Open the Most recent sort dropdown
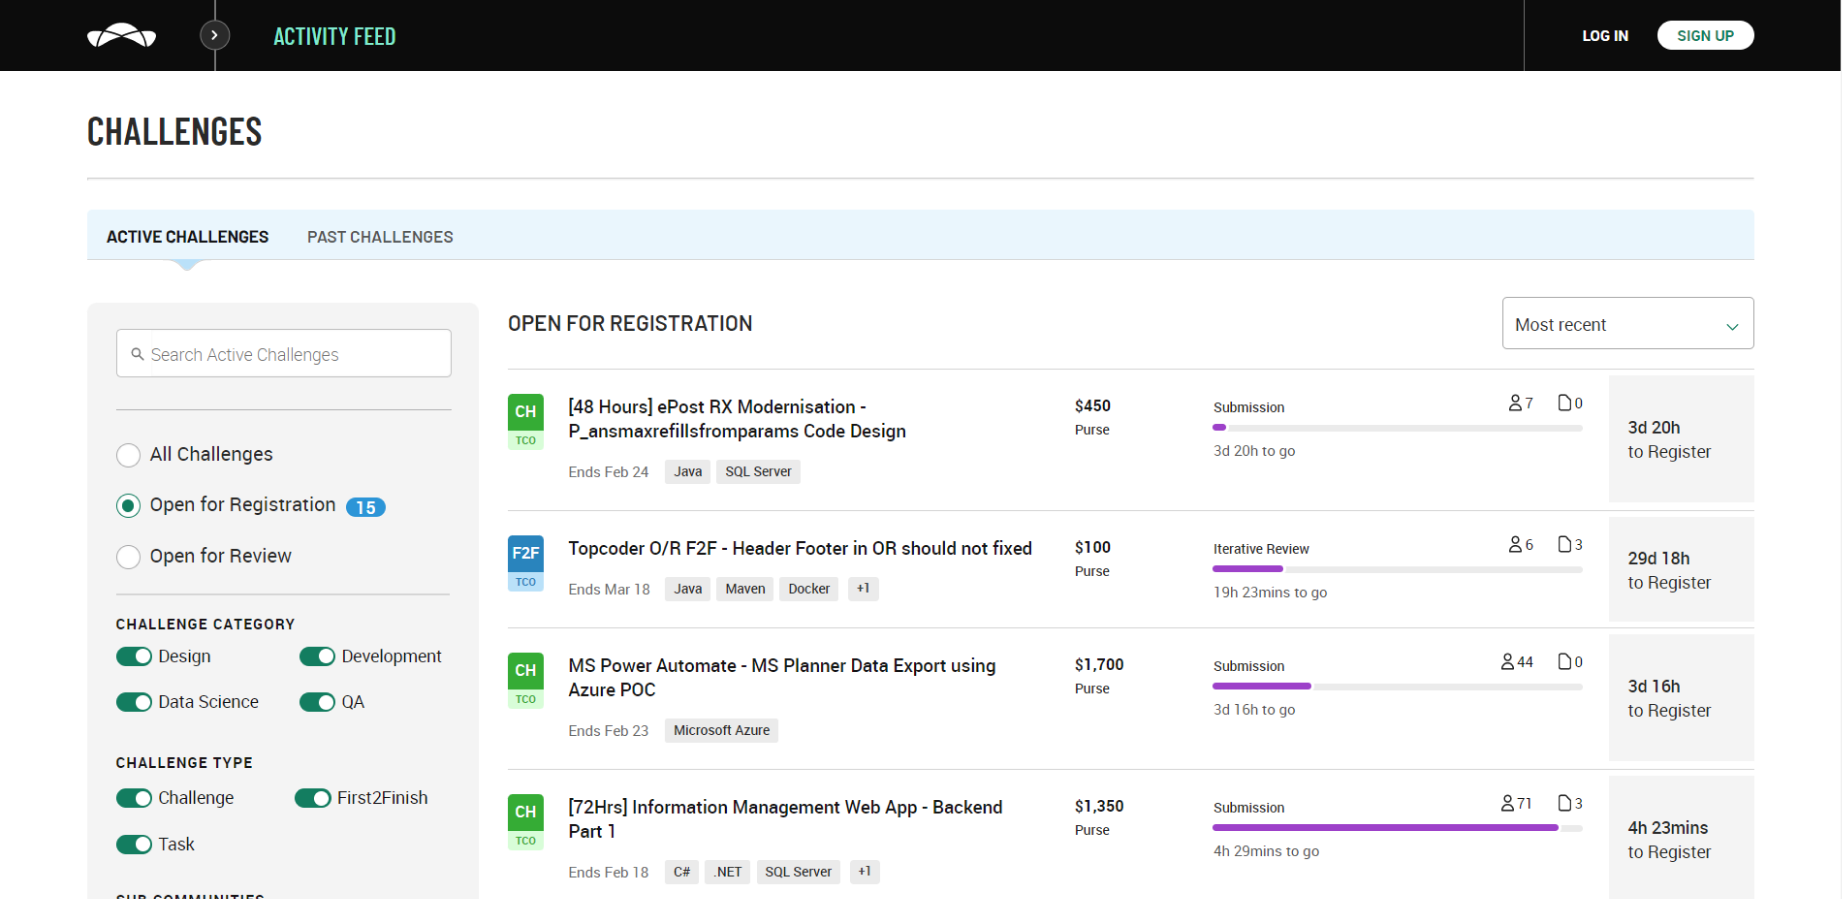 click(x=1627, y=324)
